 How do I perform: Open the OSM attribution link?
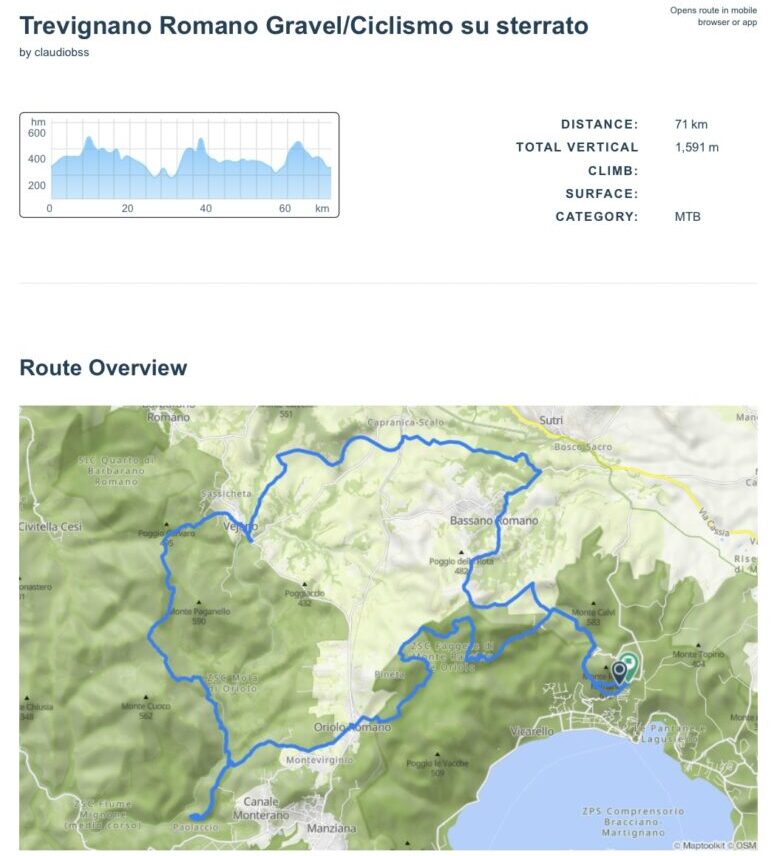point(746,845)
